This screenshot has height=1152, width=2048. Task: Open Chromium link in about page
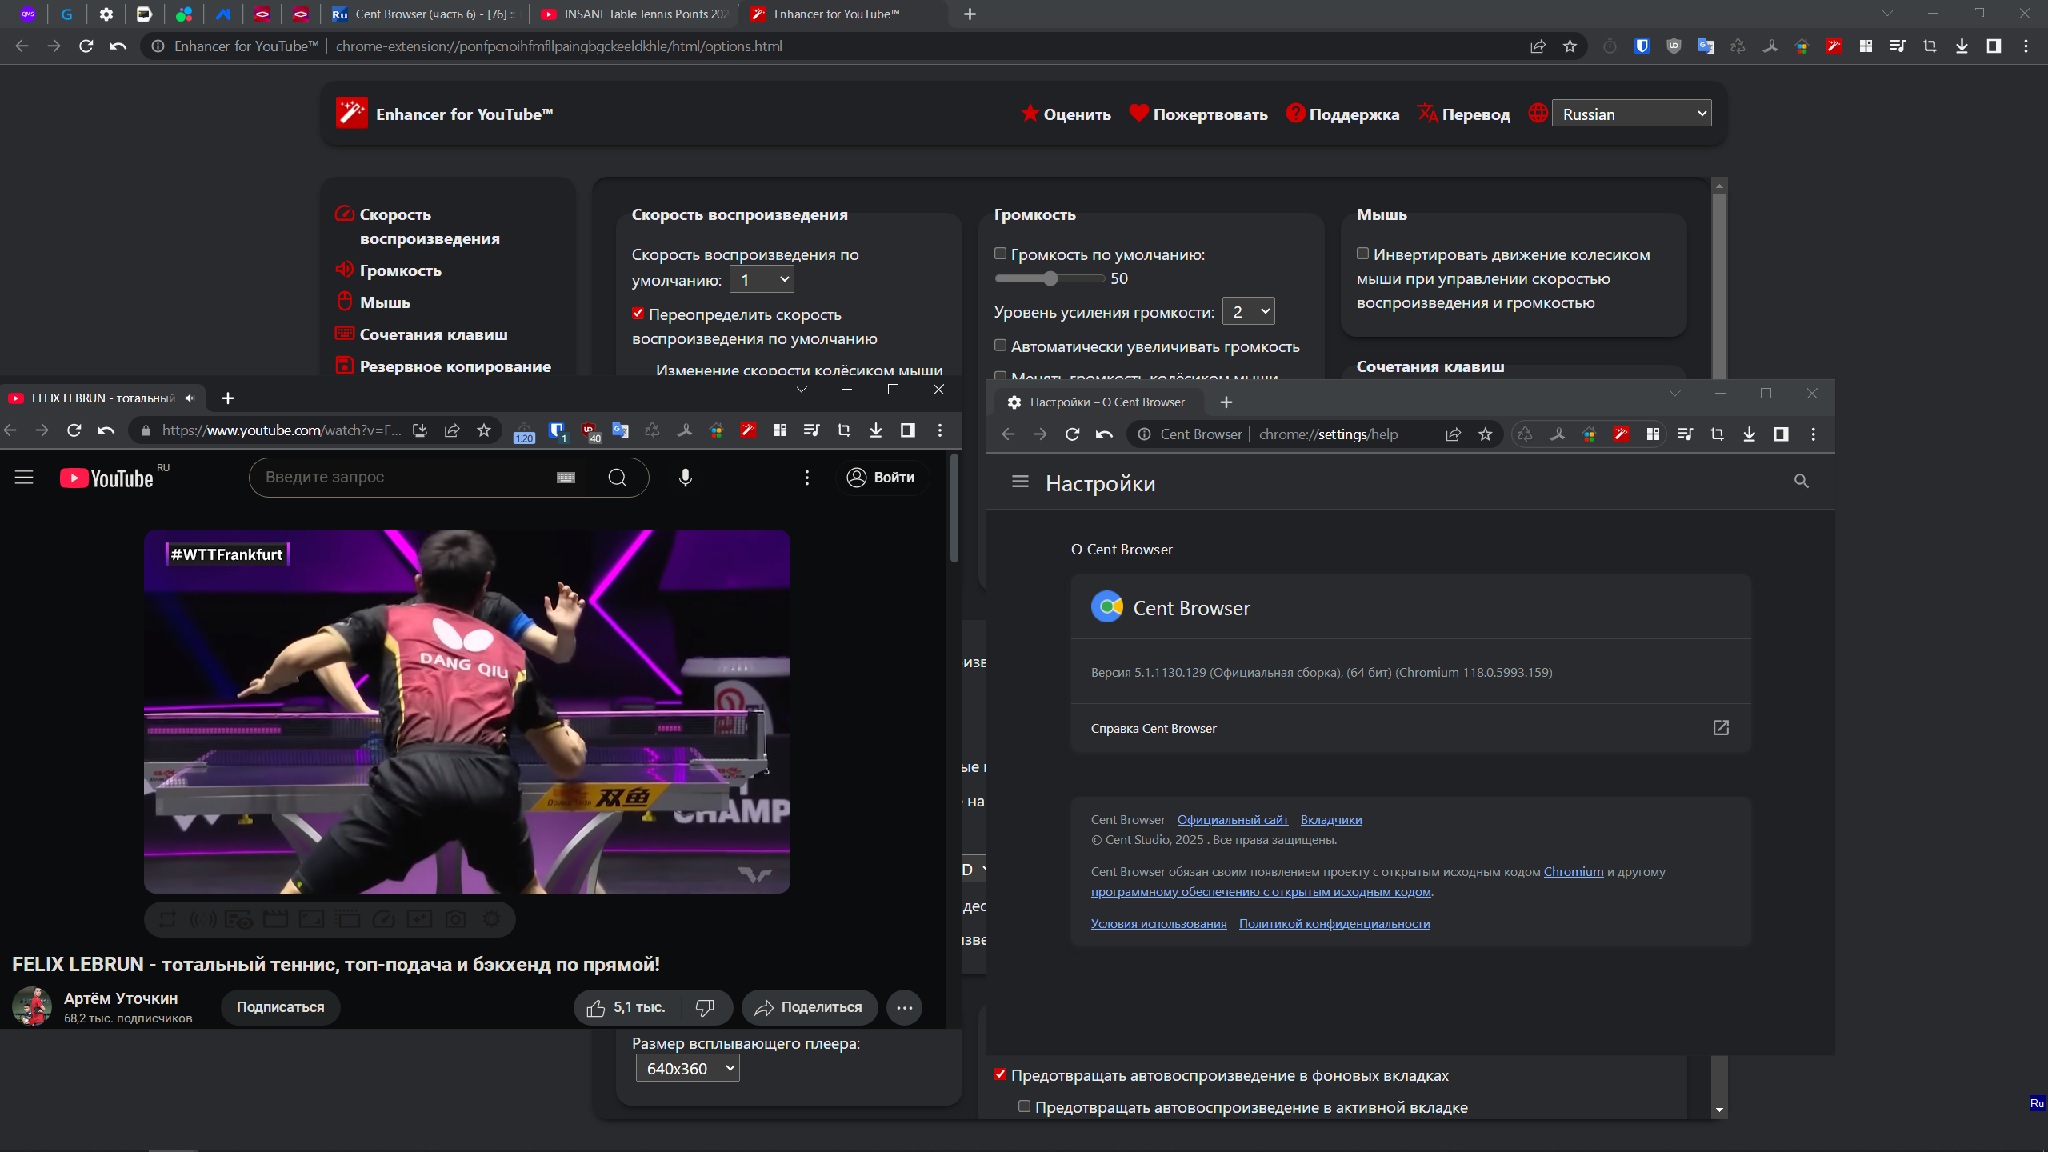coord(1573,872)
